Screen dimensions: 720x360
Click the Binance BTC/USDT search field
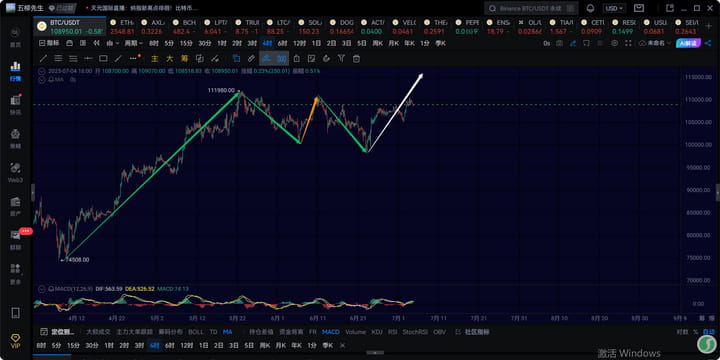[531, 8]
